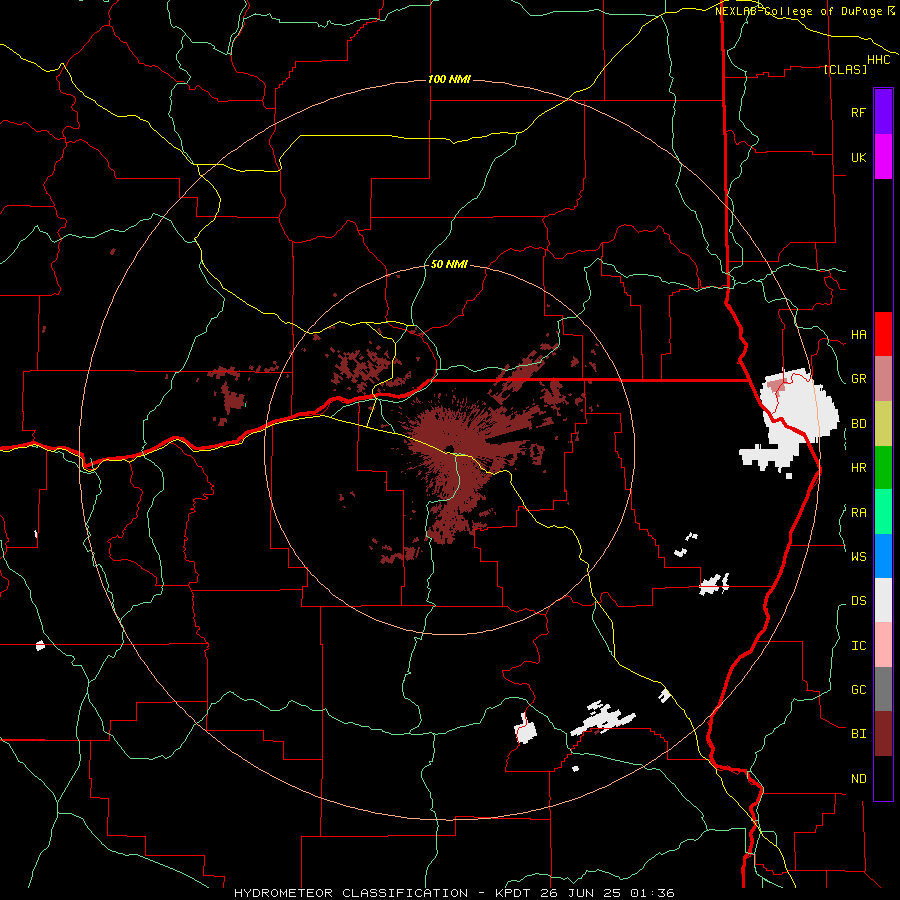Click the 26 JUN 25 date text
The image size is (900, 900).
point(583,893)
